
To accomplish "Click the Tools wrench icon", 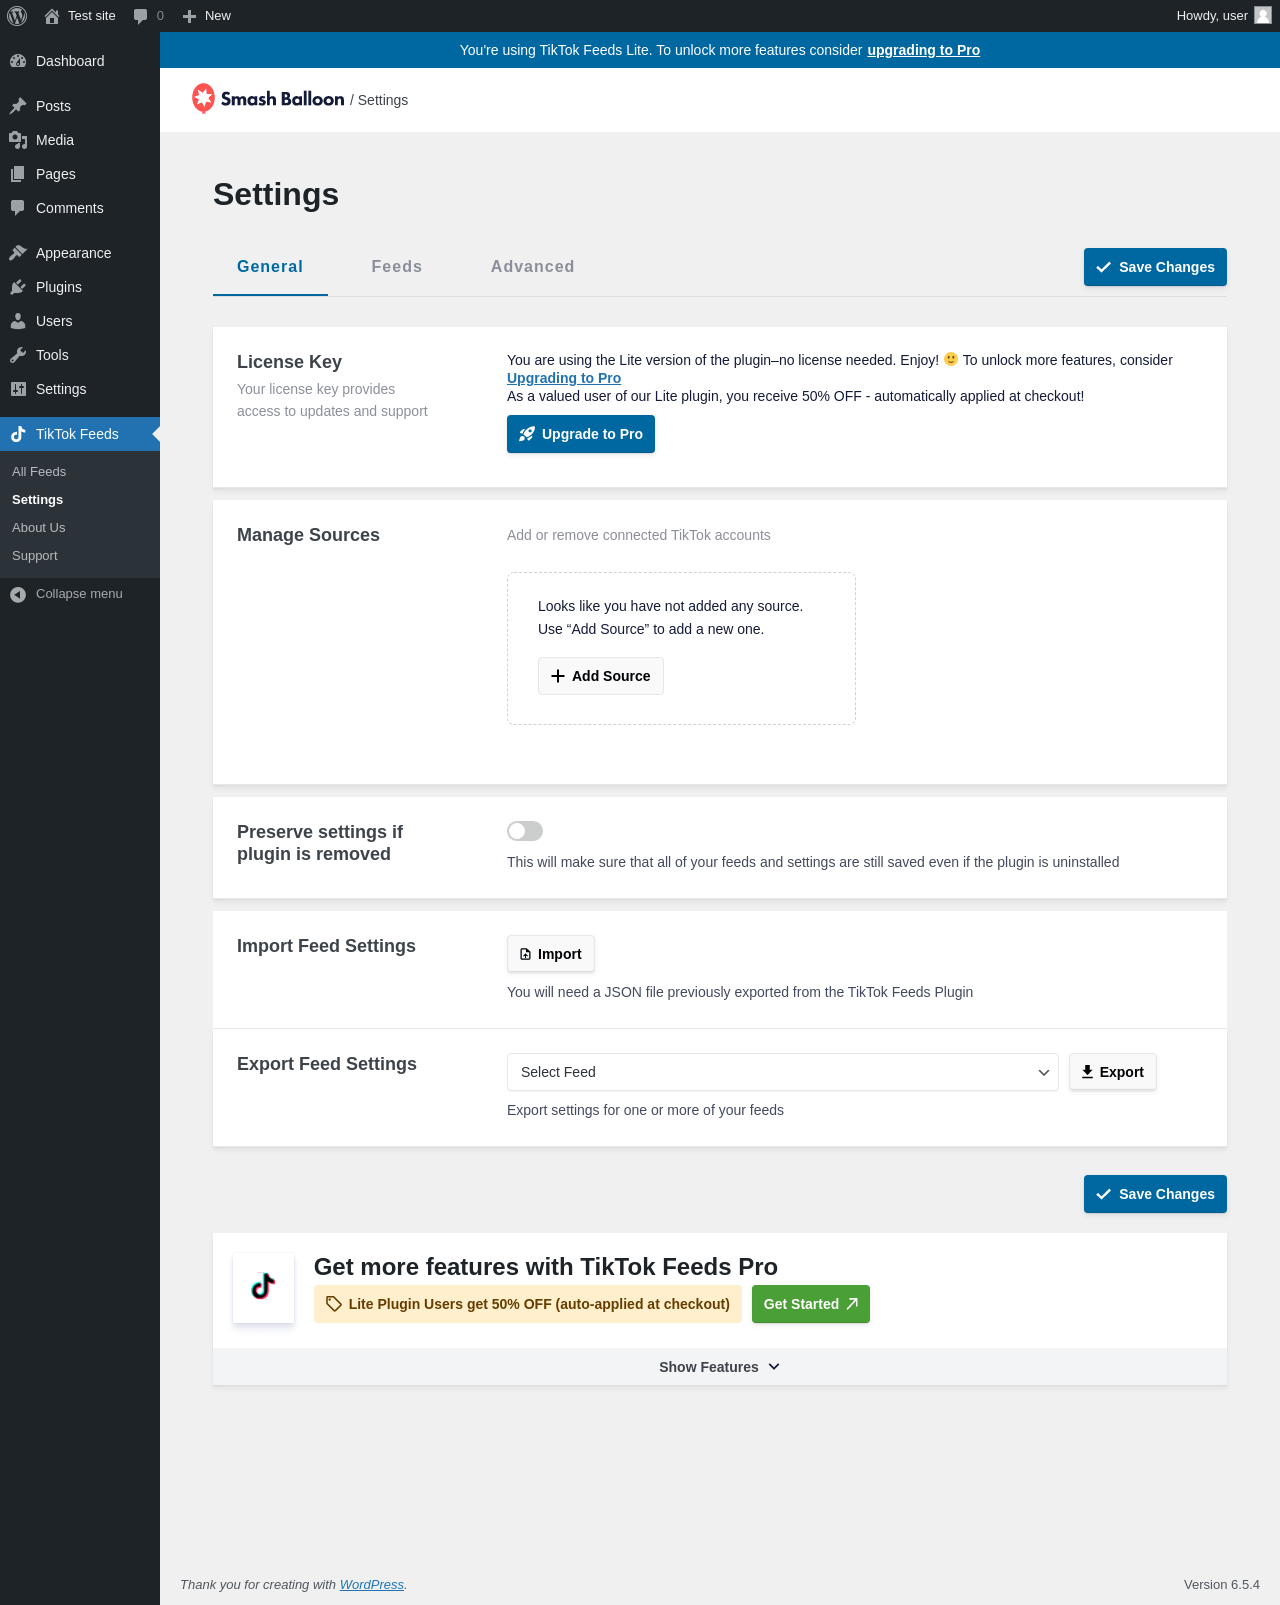I will tap(18, 355).
